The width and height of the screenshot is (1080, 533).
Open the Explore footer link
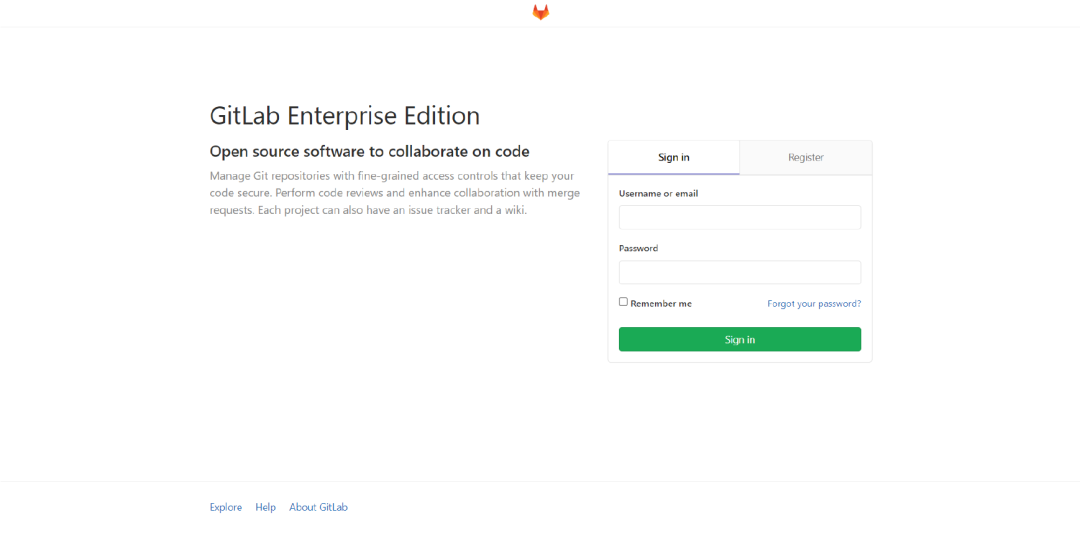225,508
